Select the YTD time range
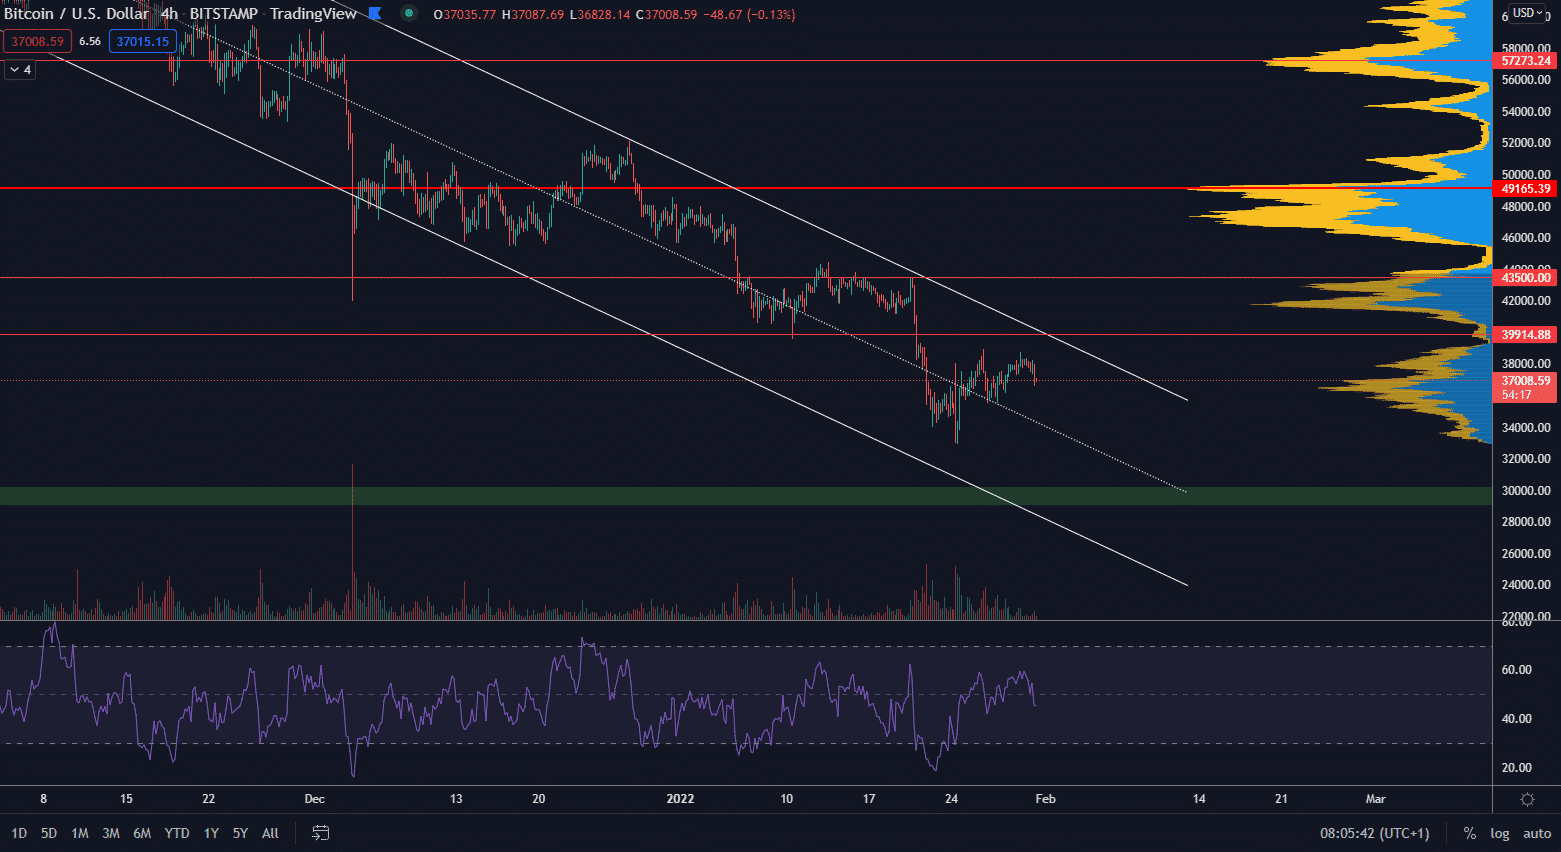The width and height of the screenshot is (1561, 852). click(177, 833)
